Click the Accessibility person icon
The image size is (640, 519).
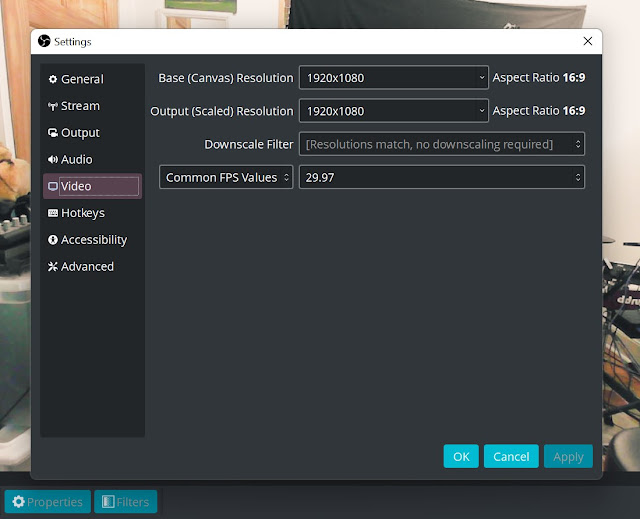point(53,240)
